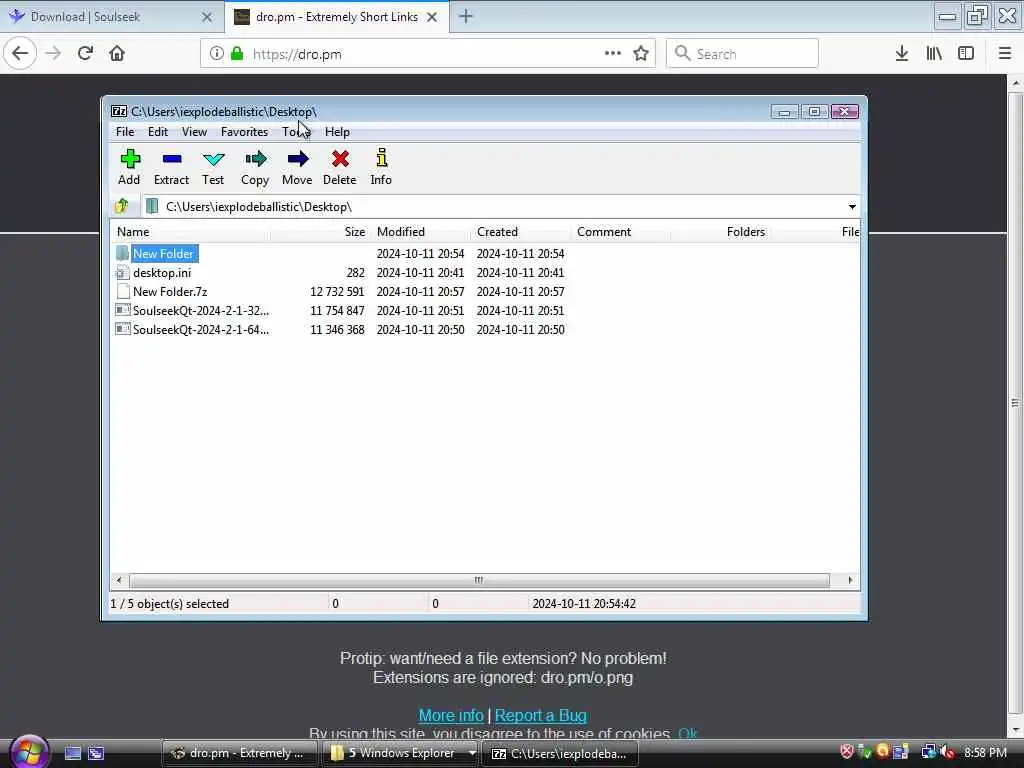
Task: Open the Windows Start orb
Action: coord(28,752)
